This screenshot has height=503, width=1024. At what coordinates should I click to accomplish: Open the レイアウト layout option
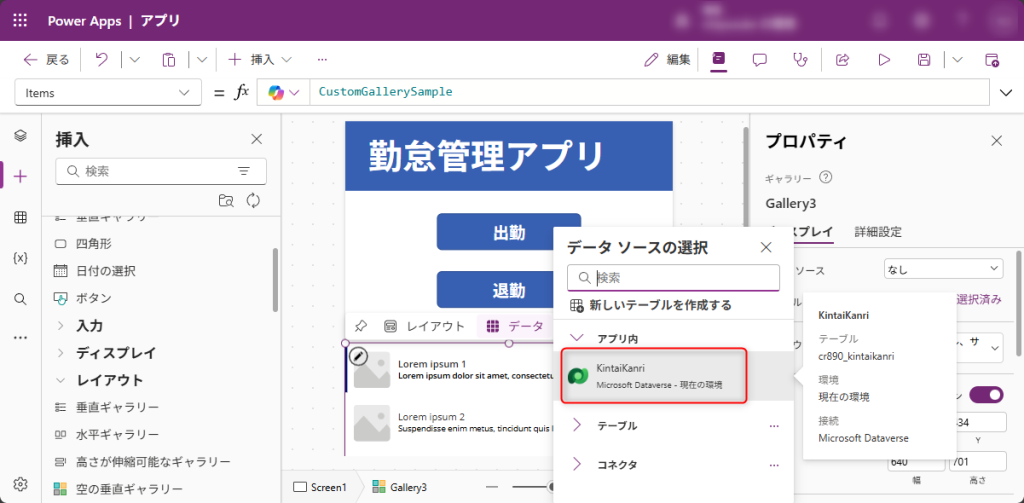pos(424,326)
